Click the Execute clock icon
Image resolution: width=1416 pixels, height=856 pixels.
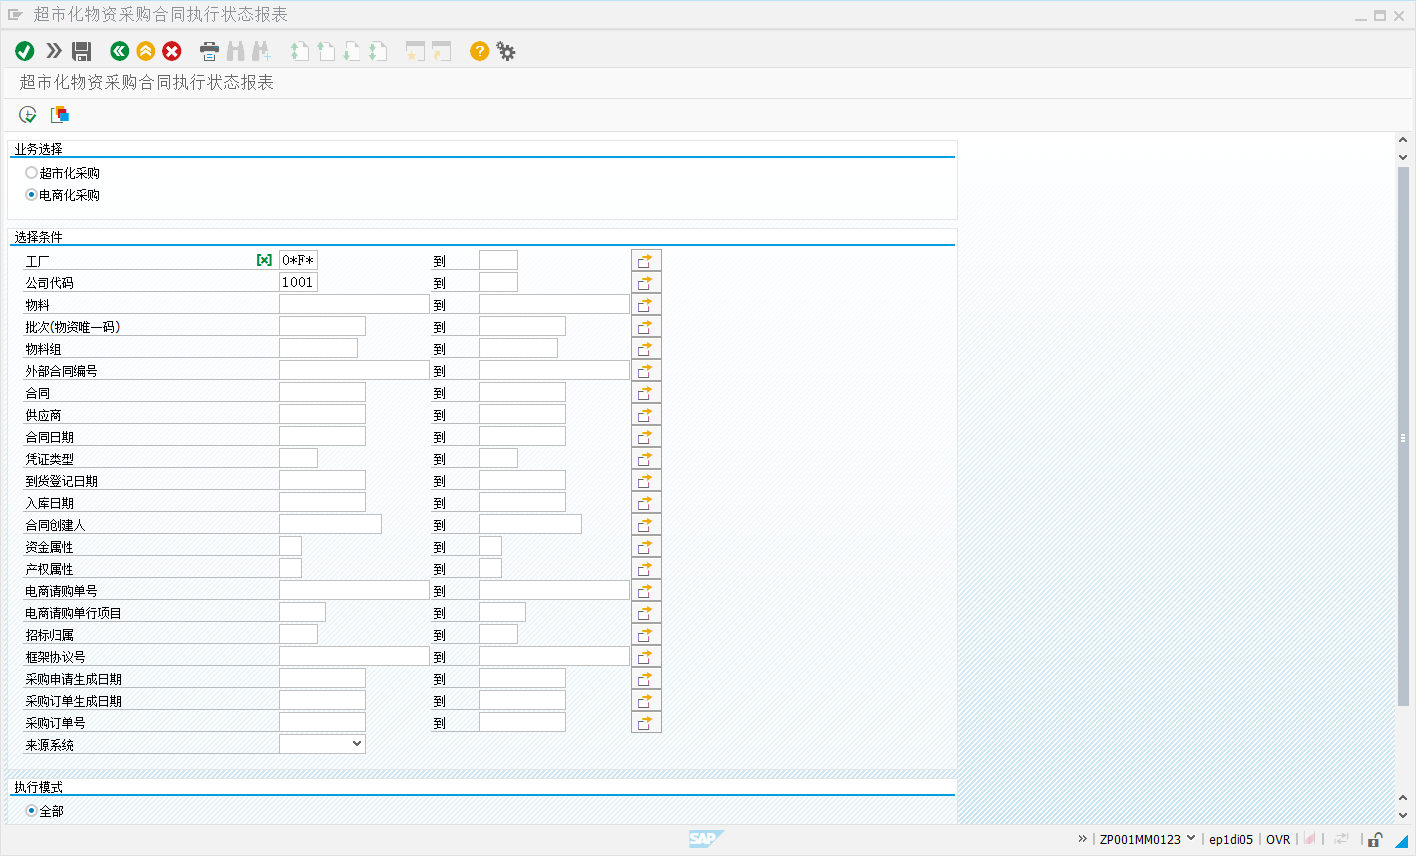pyautogui.click(x=28, y=115)
